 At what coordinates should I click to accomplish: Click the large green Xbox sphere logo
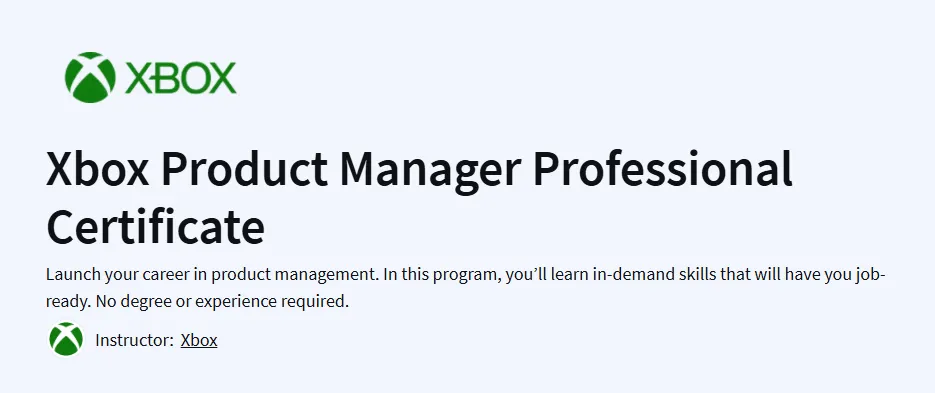[90, 78]
